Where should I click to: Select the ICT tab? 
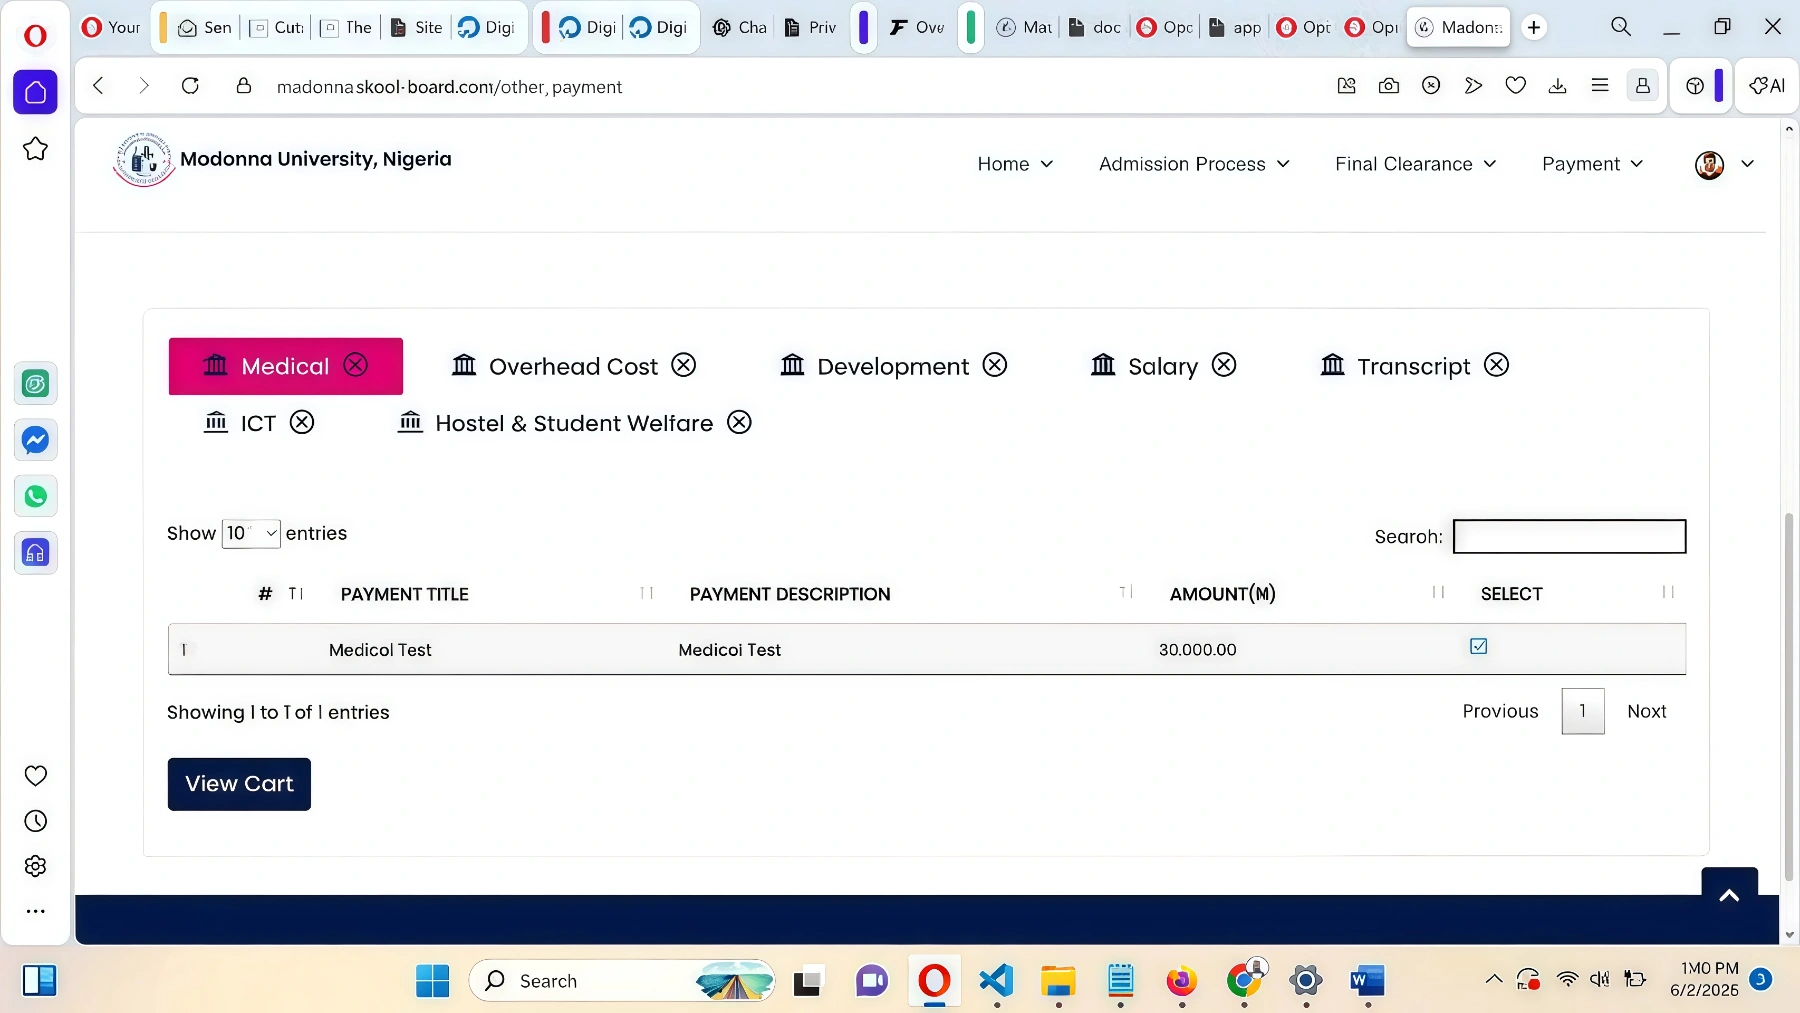click(257, 423)
